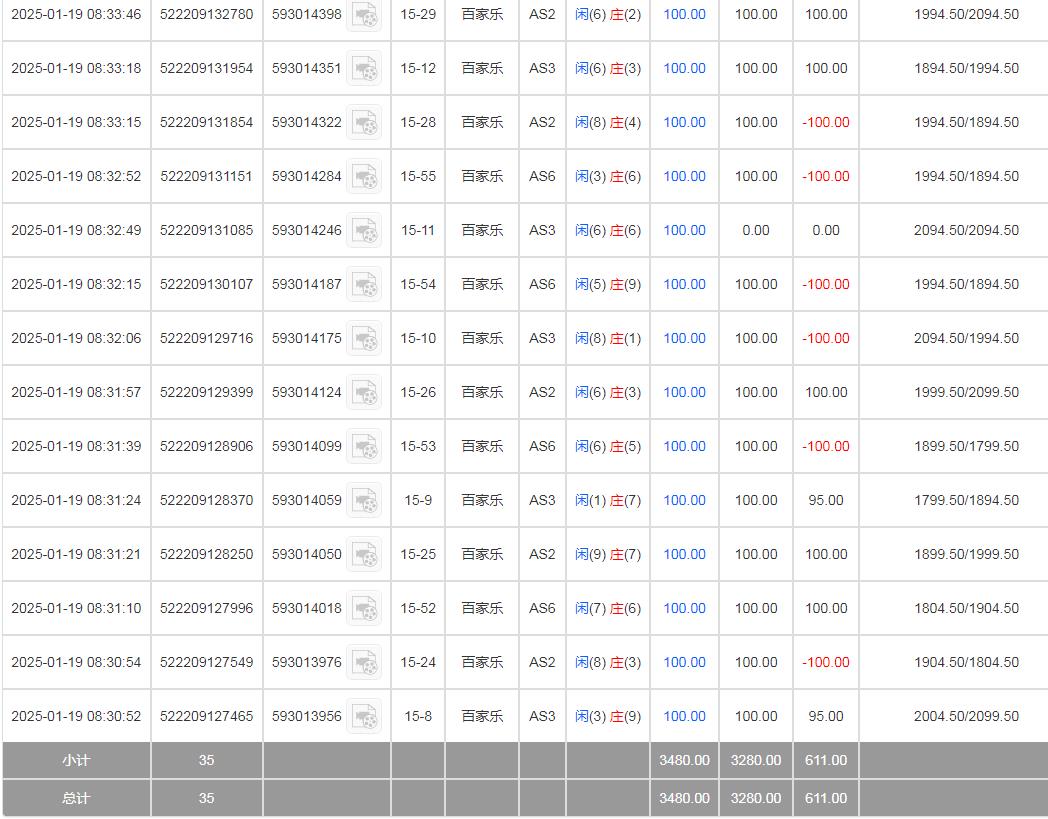Click the replay icon for 593014246
Screen dimensions: 1048x819
(x=365, y=231)
